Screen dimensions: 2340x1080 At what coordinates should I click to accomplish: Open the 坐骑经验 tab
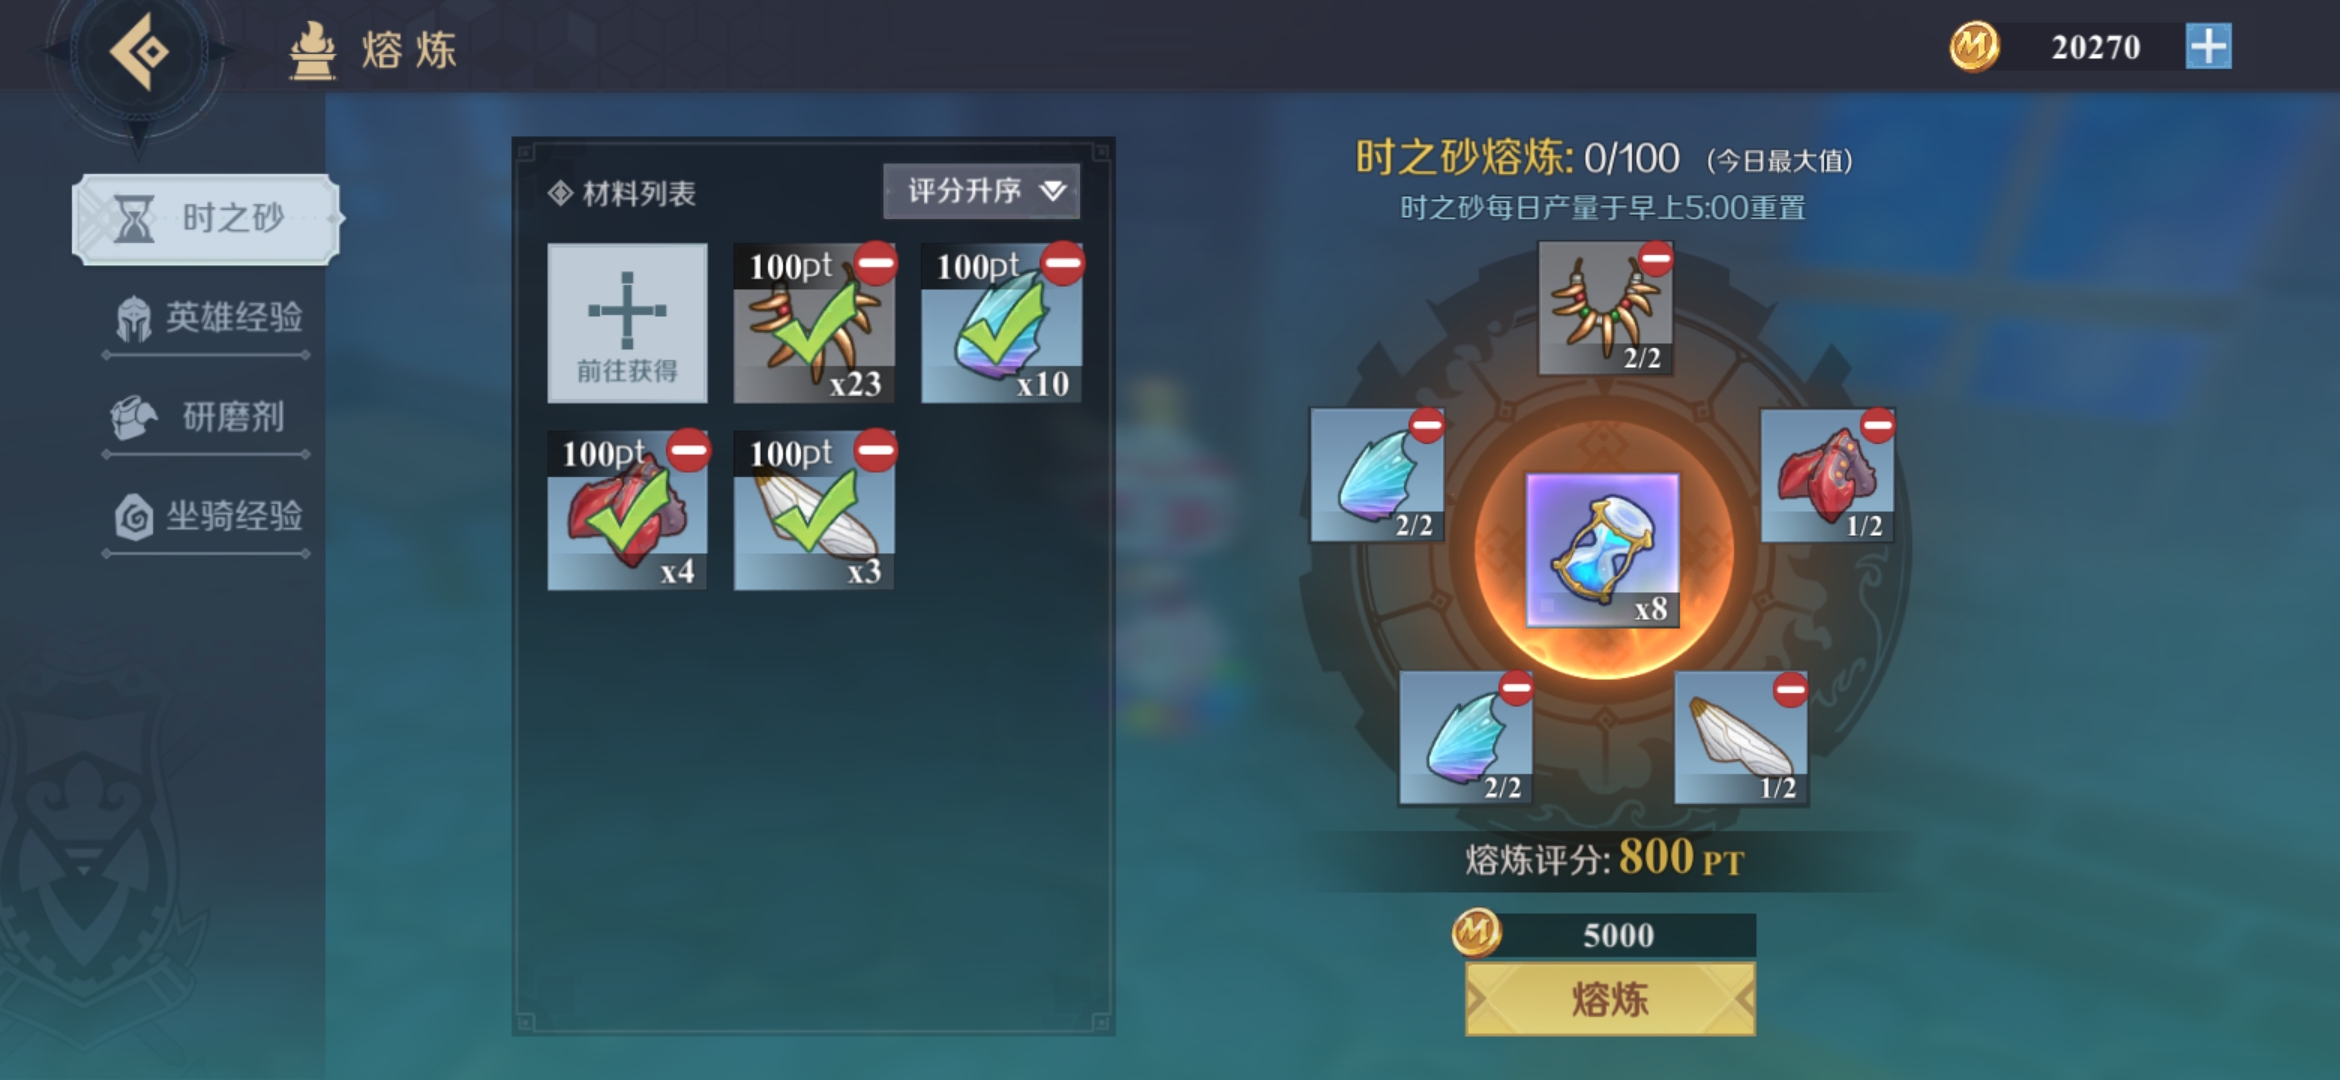click(208, 517)
